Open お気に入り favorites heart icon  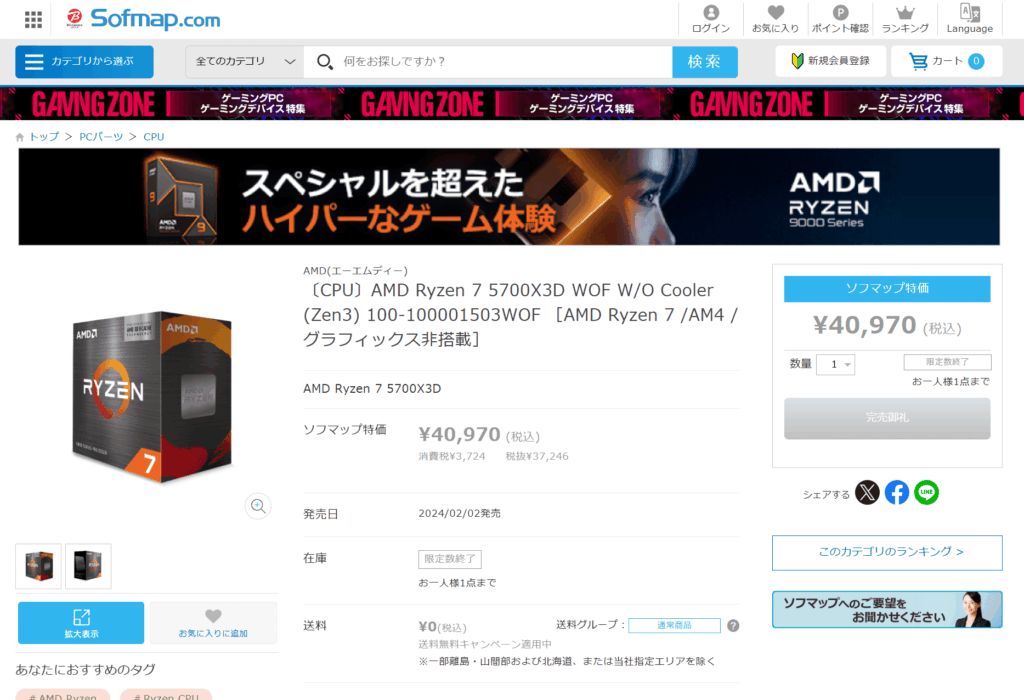tap(775, 19)
